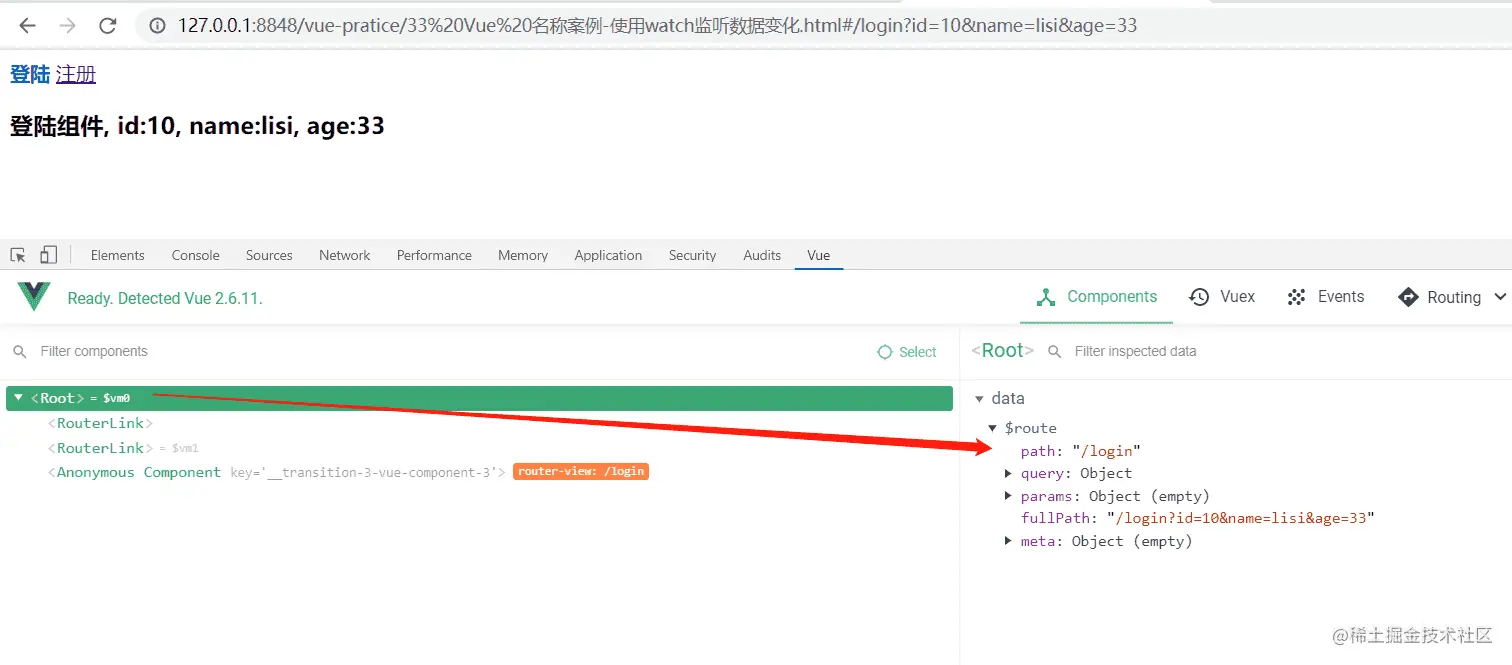
Task: Collapse the data section arrow
Action: click(x=979, y=399)
